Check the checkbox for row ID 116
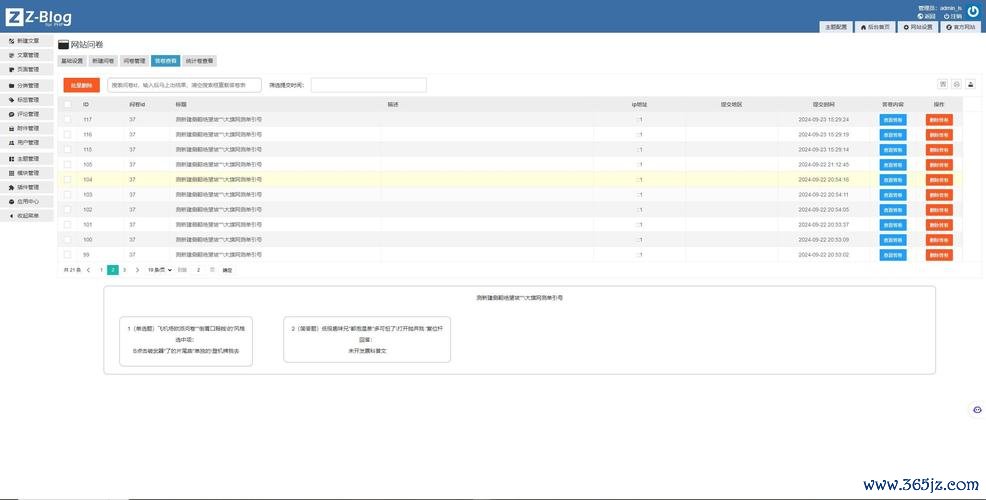Screen dimensions: 986x500 67,135
